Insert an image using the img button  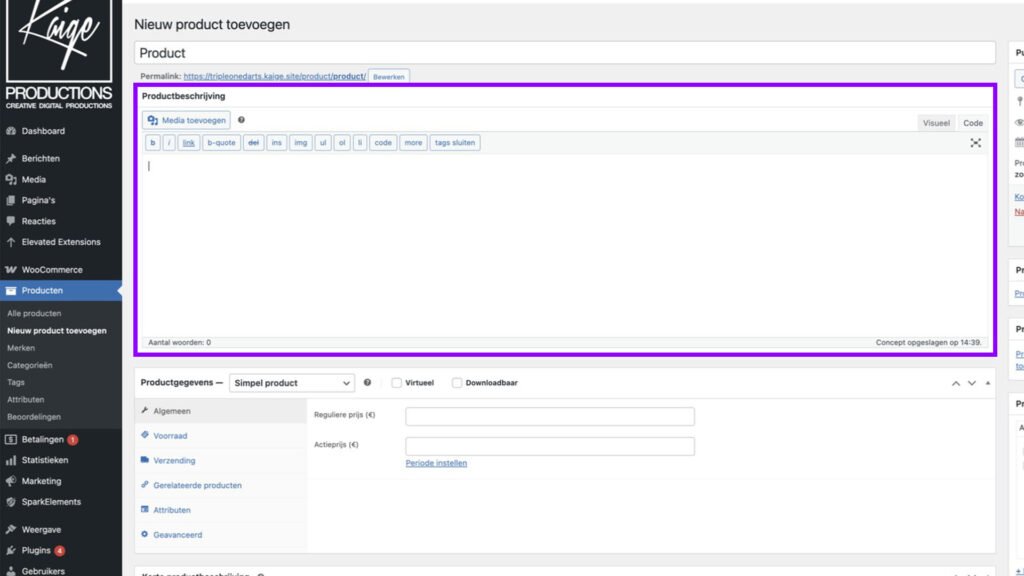point(300,142)
